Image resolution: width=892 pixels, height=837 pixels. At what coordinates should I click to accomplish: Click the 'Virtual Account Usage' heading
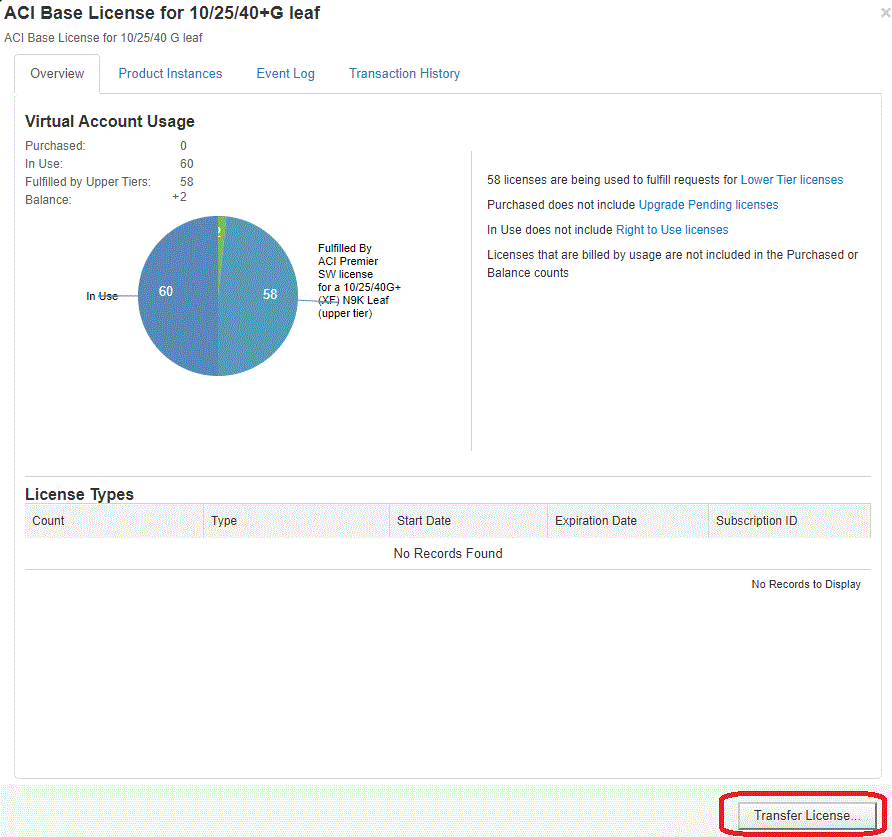click(x=110, y=121)
